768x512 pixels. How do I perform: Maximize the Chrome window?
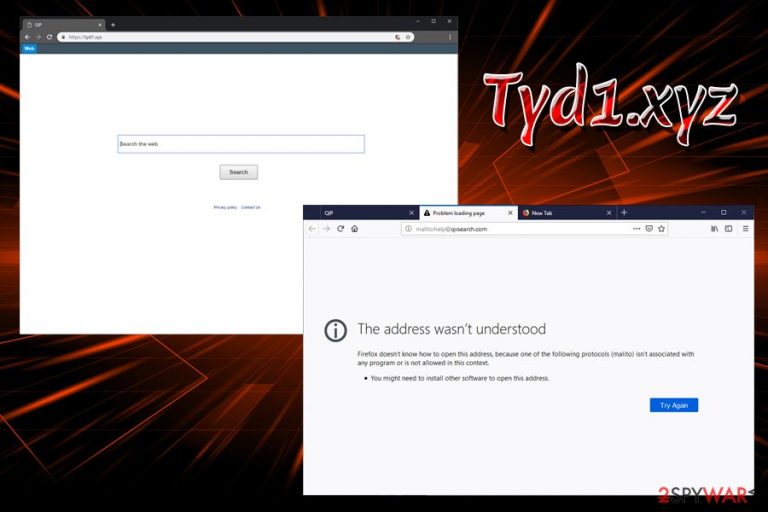(433, 21)
